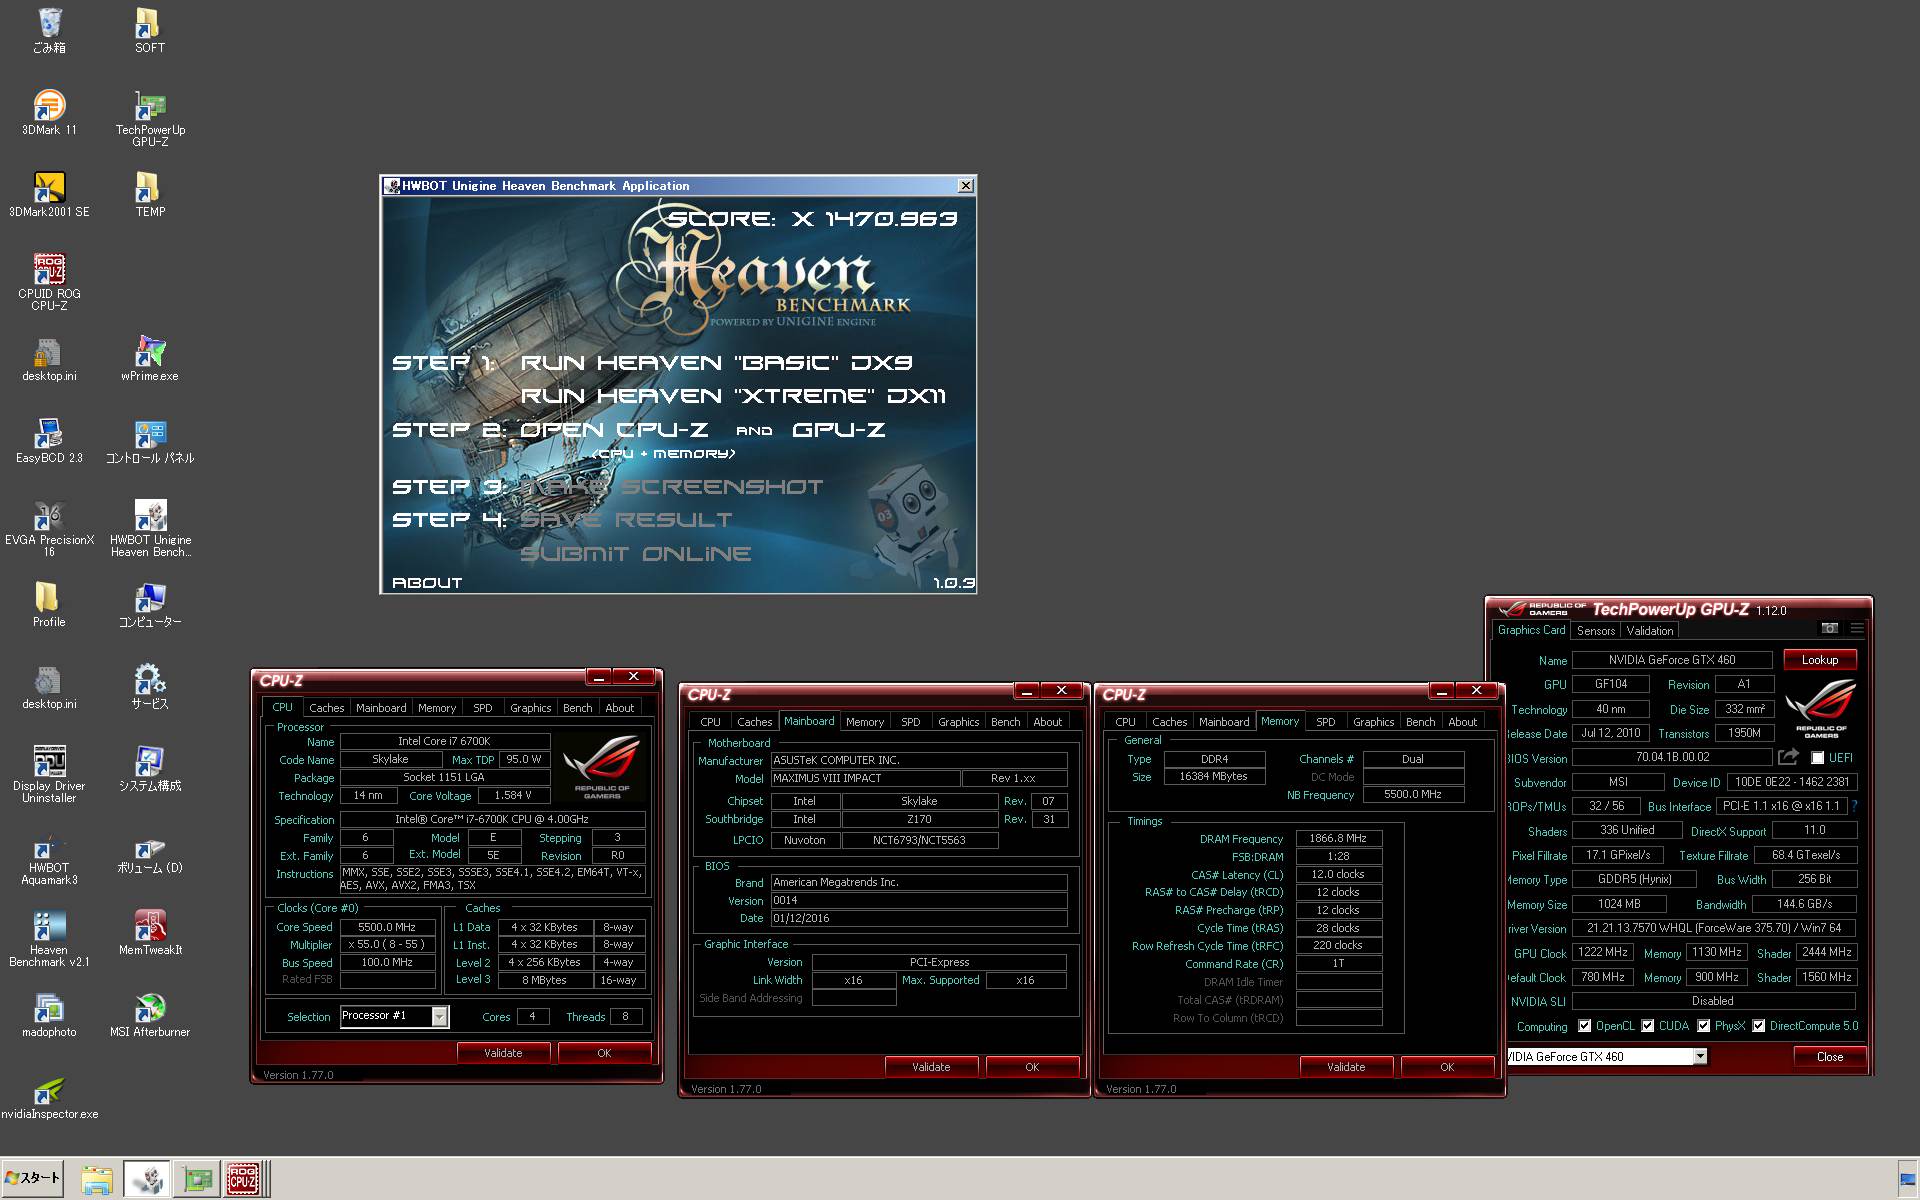This screenshot has width=1920, height=1200.
Task: Toggle the PhysX checkbox
Action: 1703,1026
